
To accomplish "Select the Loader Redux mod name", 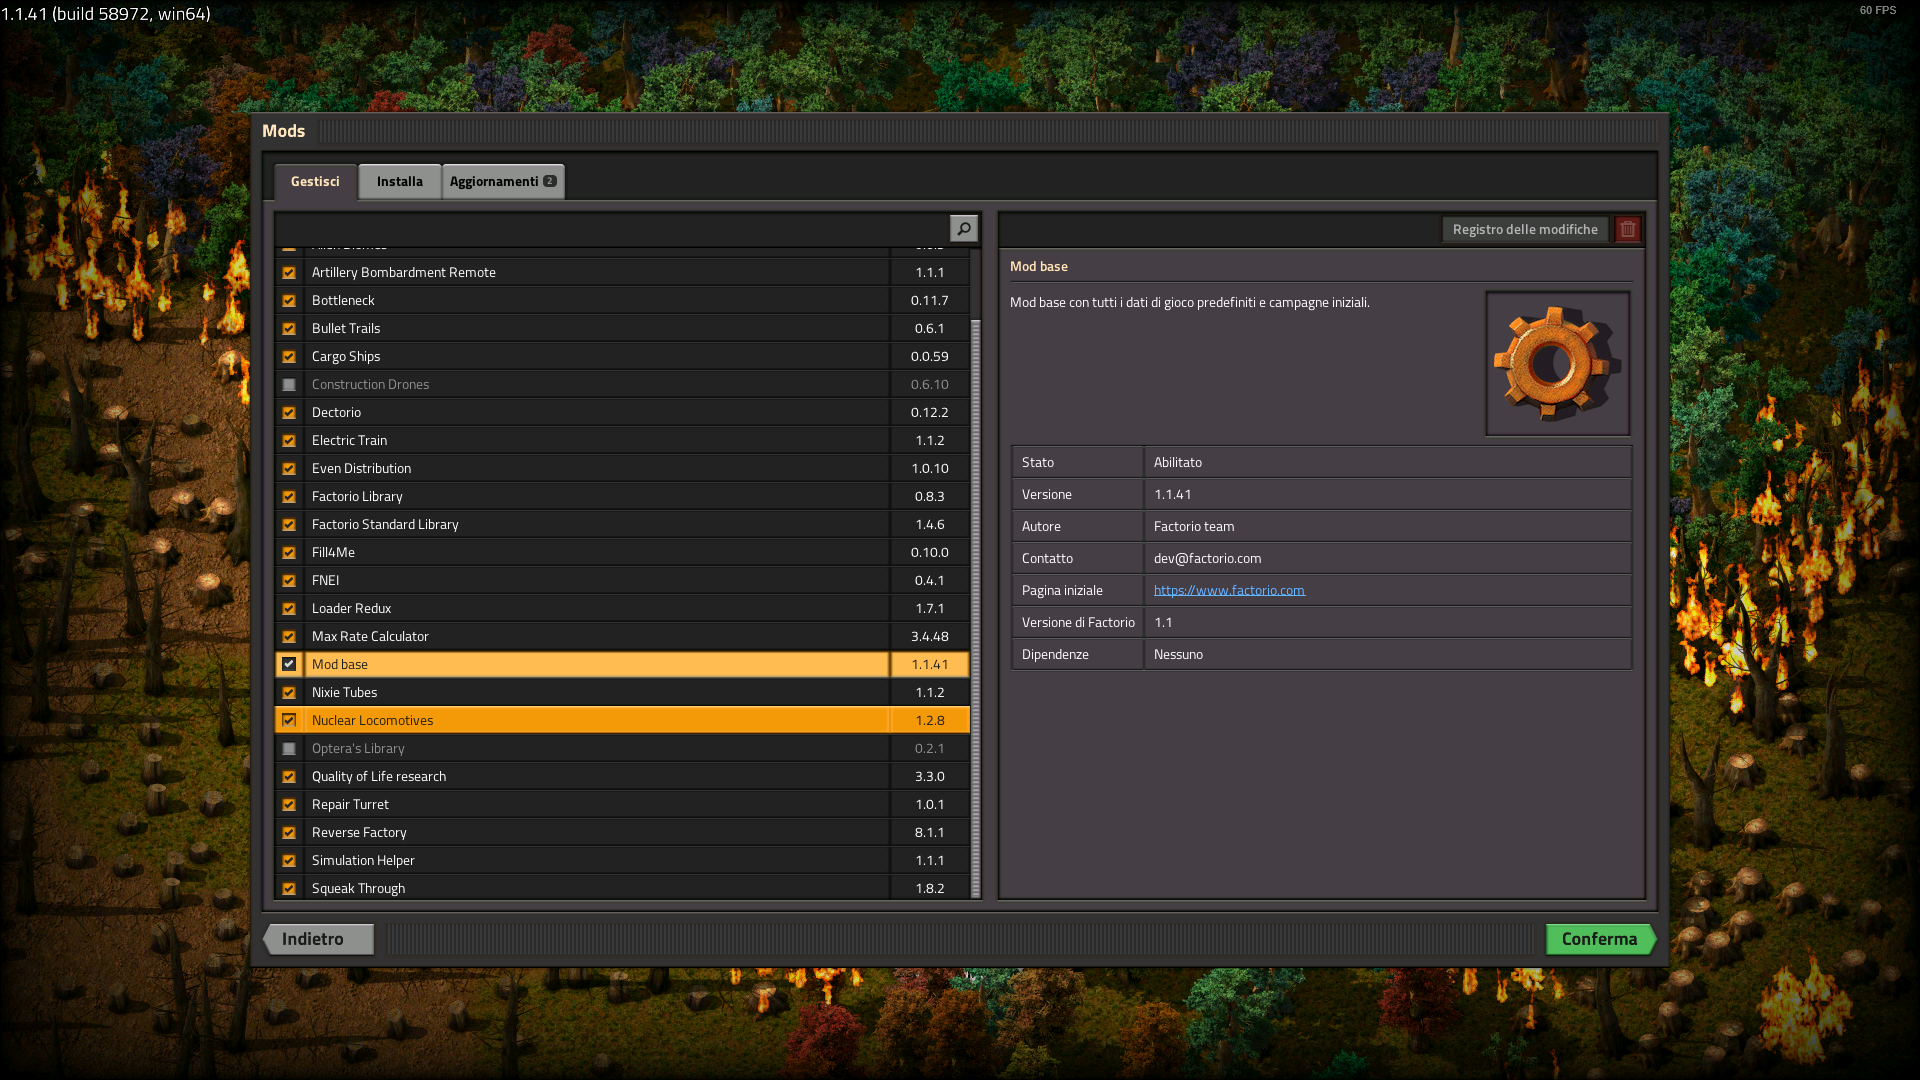I will [x=351, y=608].
